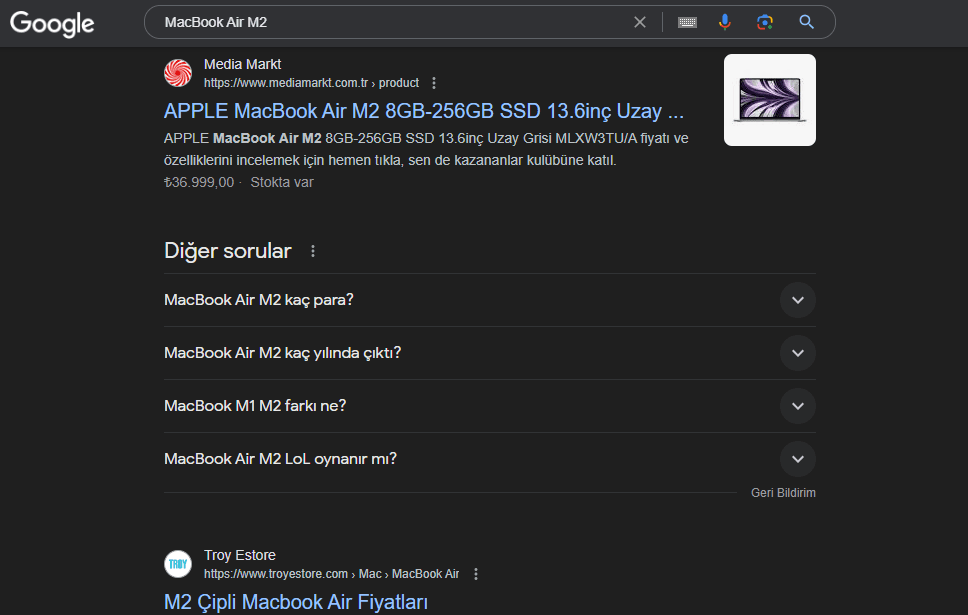Open Troy Estore result options menu
The image size is (968, 615).
pos(476,574)
